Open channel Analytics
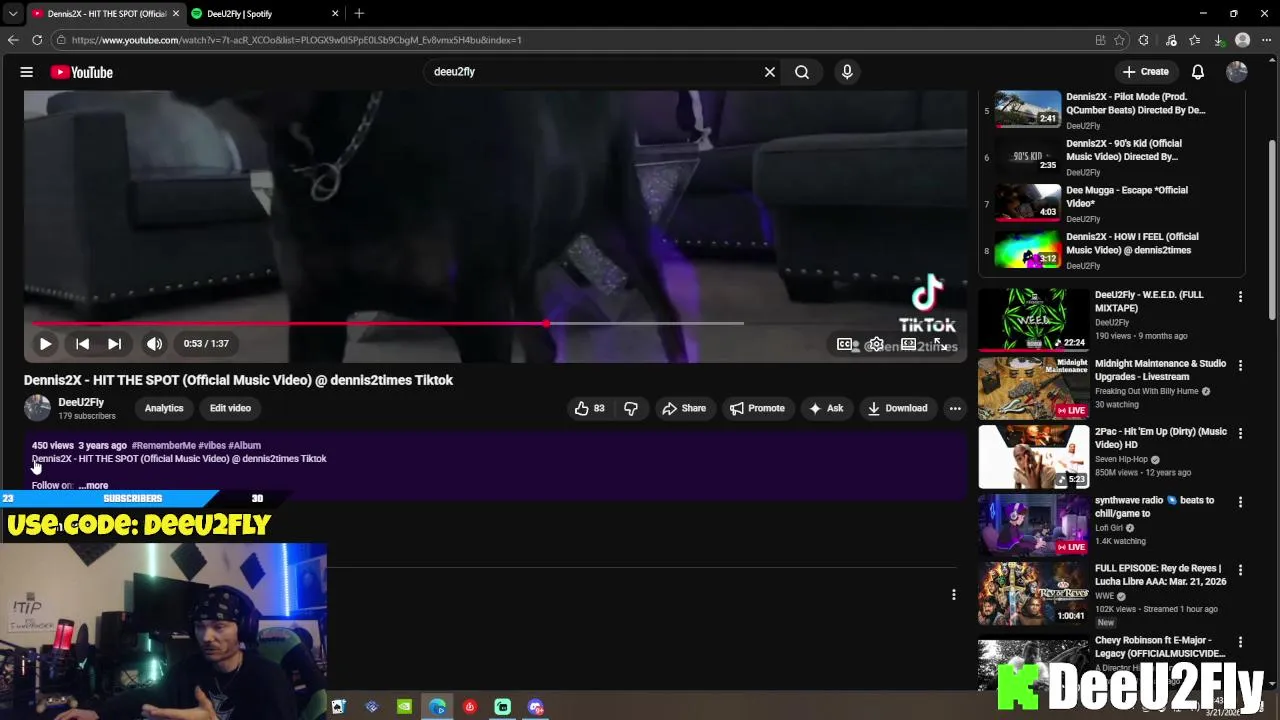This screenshot has height=720, width=1280. (x=164, y=408)
